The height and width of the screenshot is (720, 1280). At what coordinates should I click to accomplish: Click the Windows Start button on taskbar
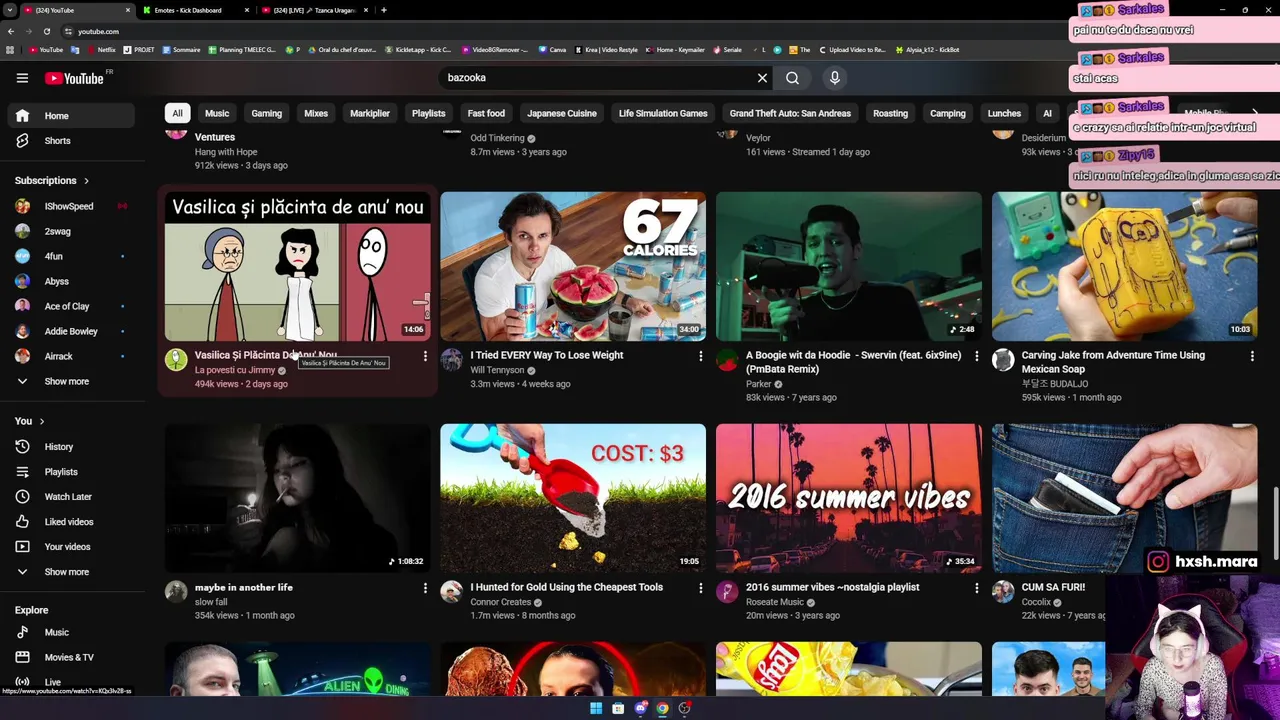[596, 708]
